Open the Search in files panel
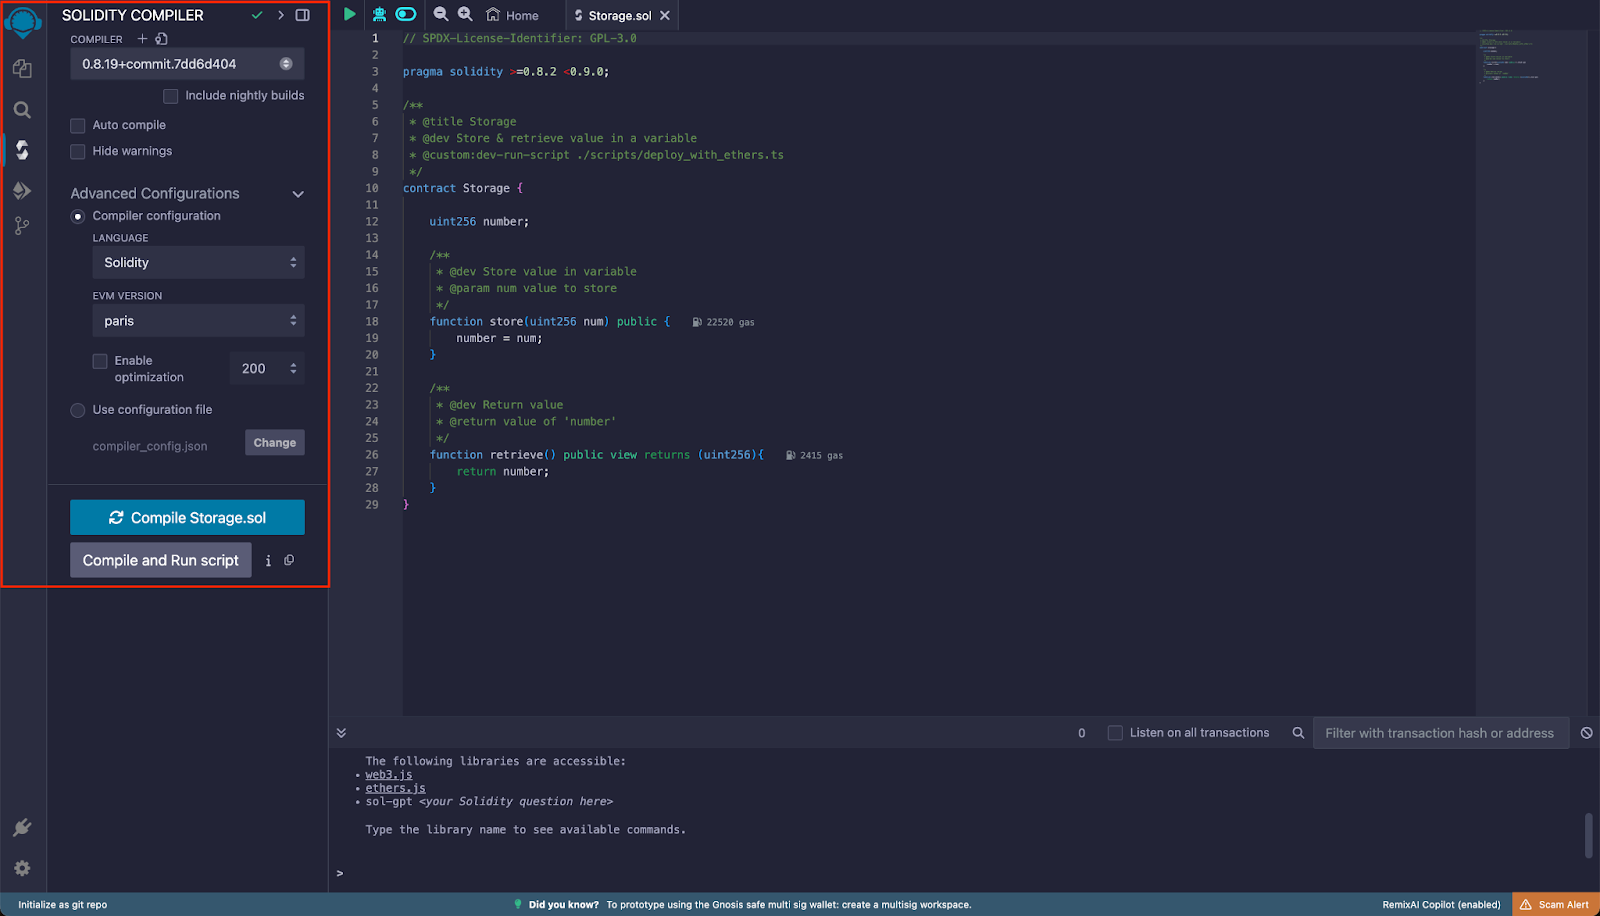This screenshot has height=916, width=1600. point(22,110)
